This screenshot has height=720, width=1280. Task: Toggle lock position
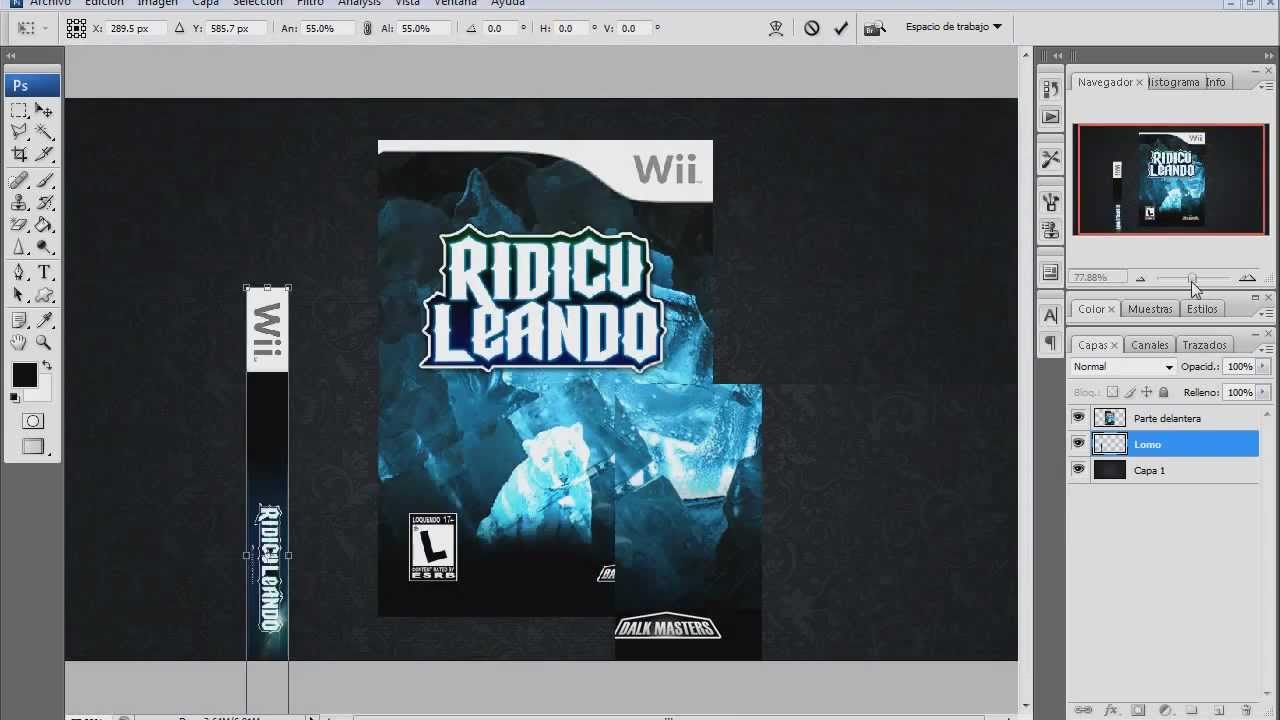1146,392
